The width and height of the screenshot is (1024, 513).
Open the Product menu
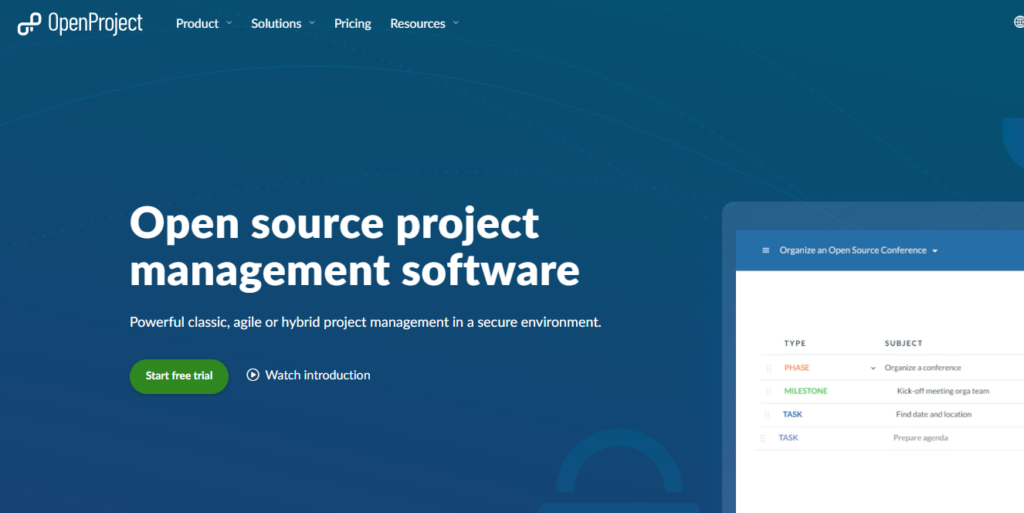[x=197, y=23]
